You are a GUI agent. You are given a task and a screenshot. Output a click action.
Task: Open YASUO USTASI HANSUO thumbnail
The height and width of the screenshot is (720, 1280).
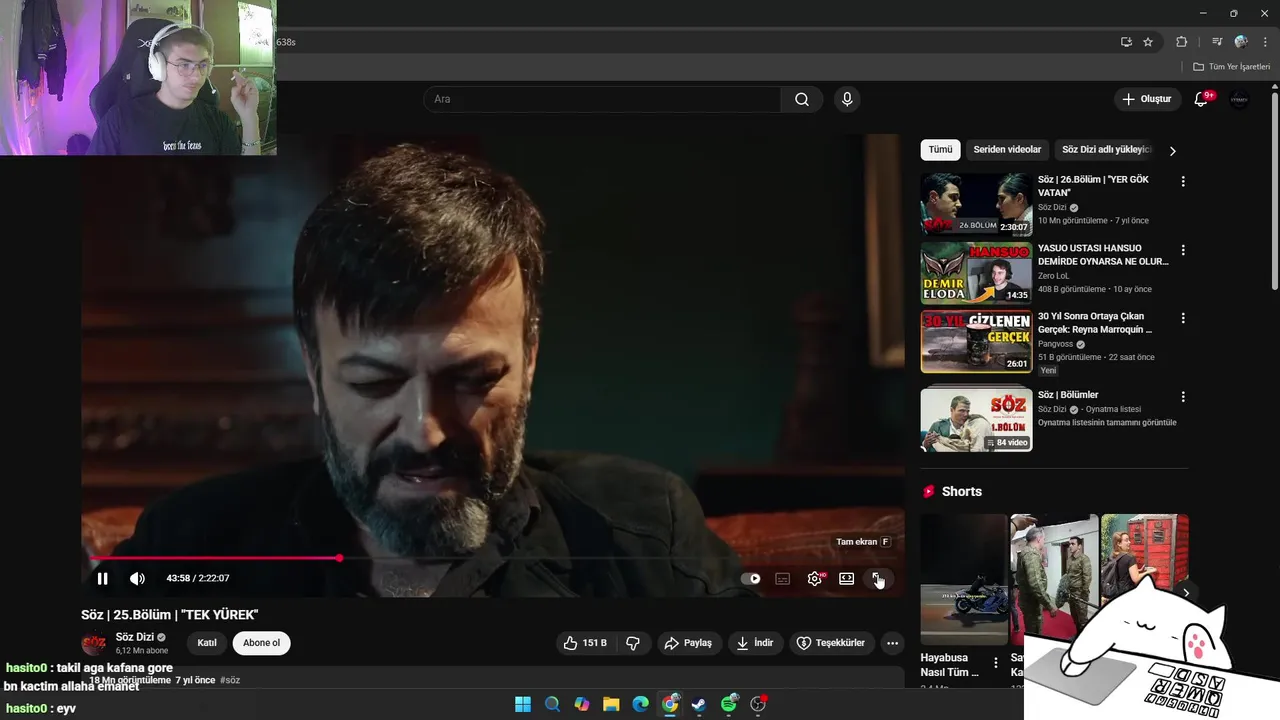tap(976, 273)
